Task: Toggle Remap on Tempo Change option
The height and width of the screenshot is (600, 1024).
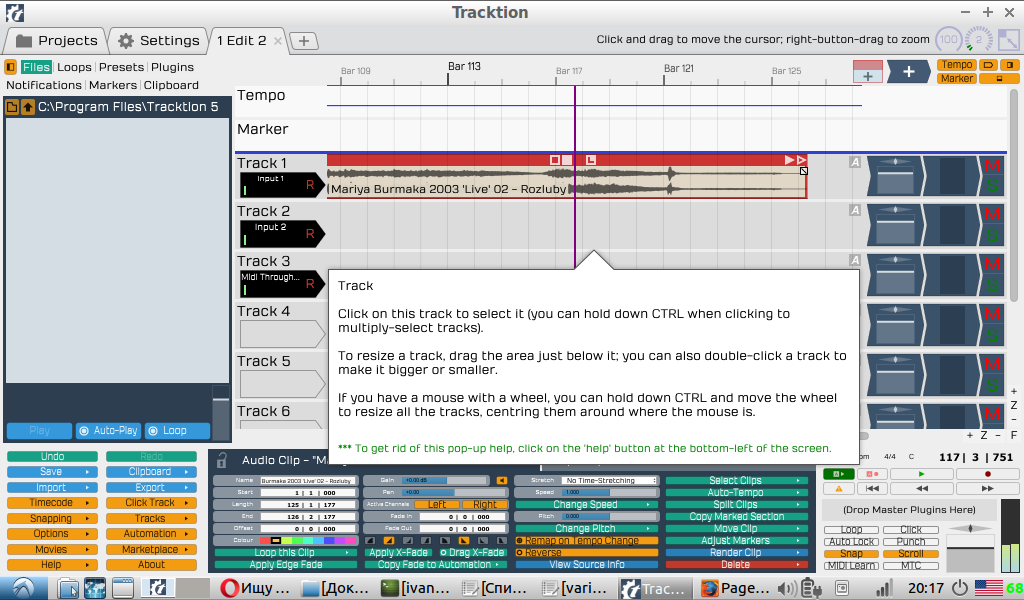Action: pyautogui.click(x=586, y=541)
